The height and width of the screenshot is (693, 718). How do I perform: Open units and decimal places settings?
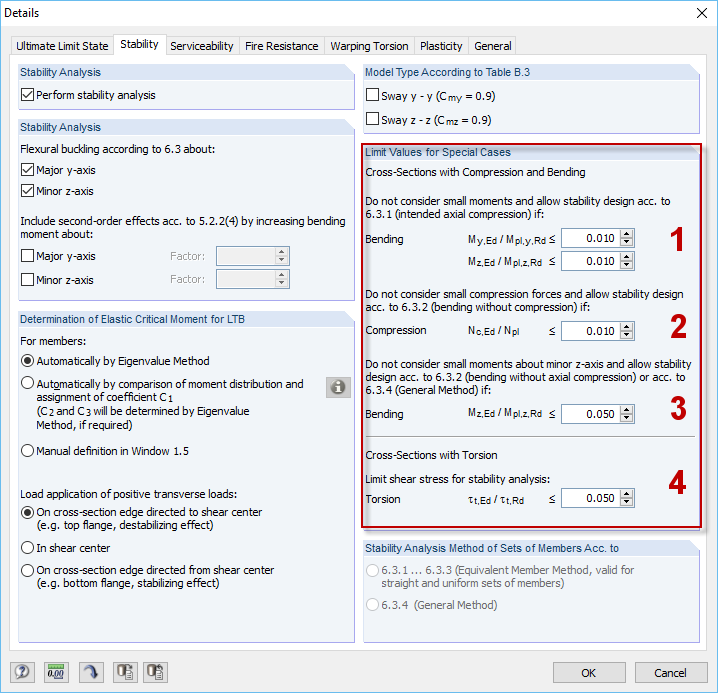click(56, 672)
